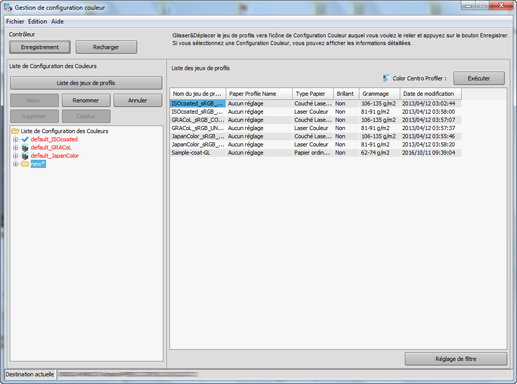The width and height of the screenshot is (517, 384).
Task: Select the new* configuration item
Action: pyautogui.click(x=38, y=164)
